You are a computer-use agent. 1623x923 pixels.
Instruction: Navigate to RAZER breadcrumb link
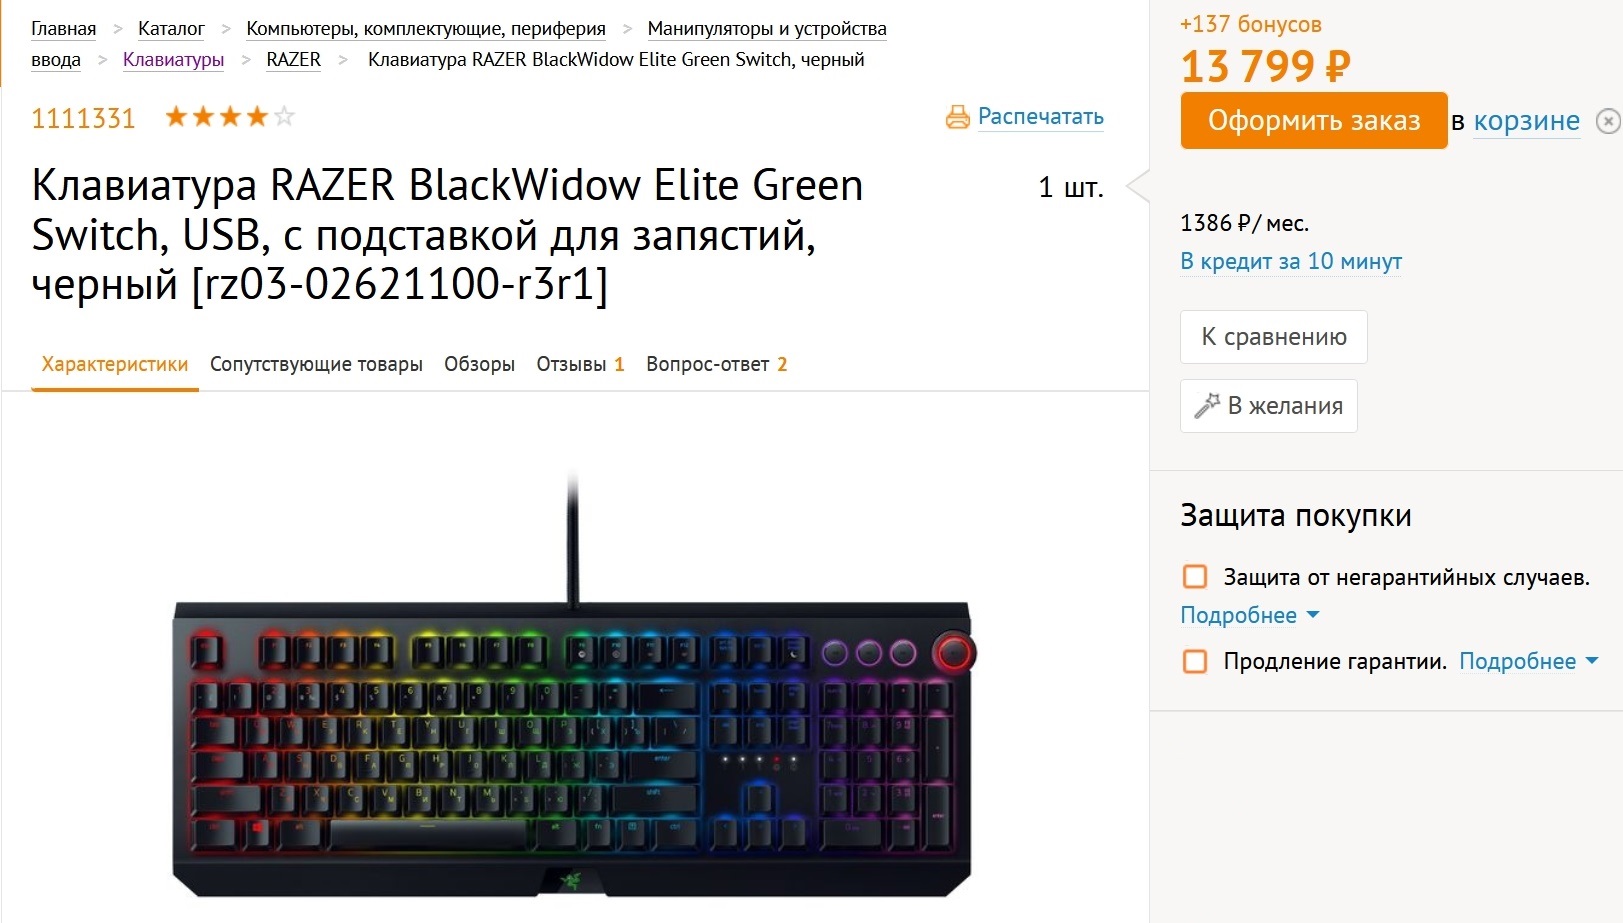coord(293,59)
